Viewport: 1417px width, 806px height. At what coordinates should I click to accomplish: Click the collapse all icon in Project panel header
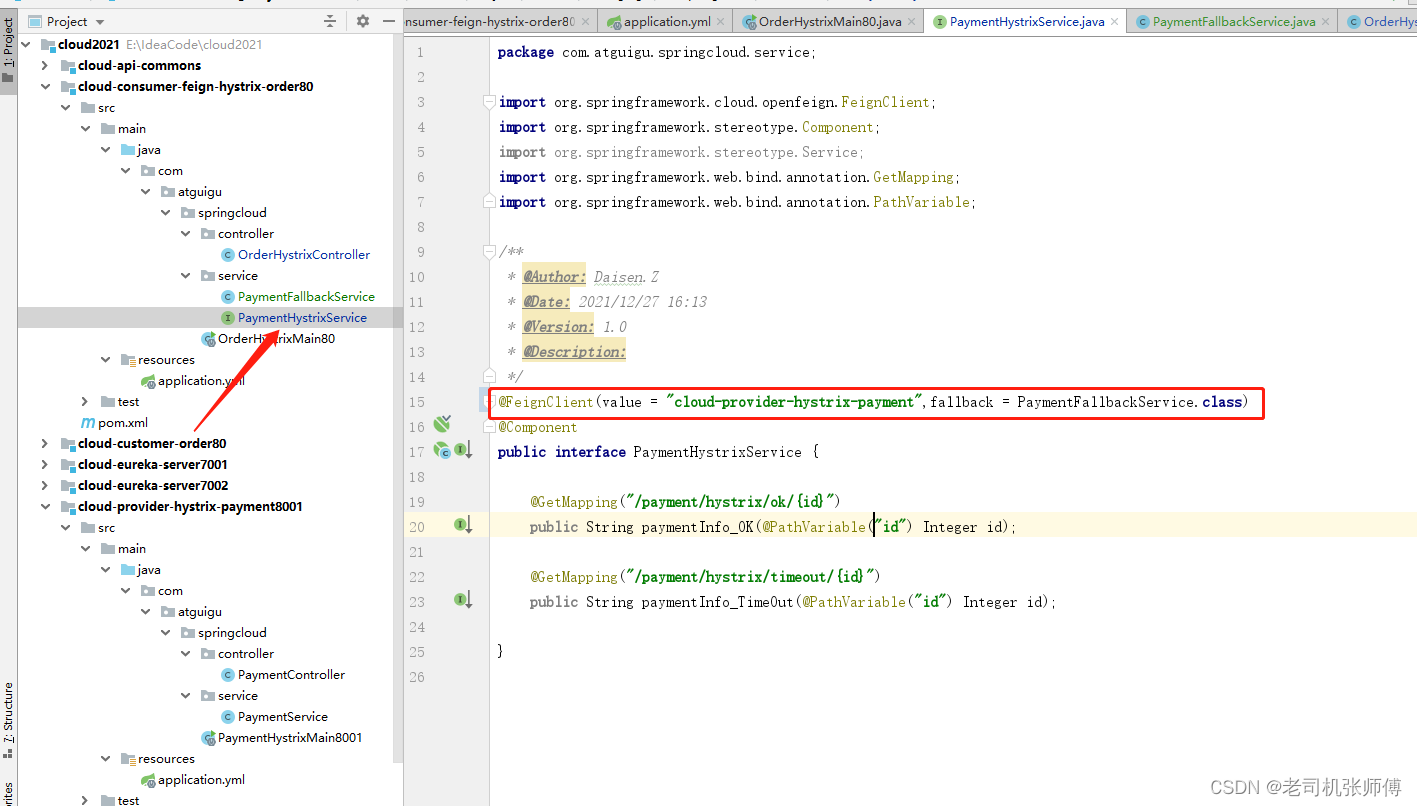[331, 21]
